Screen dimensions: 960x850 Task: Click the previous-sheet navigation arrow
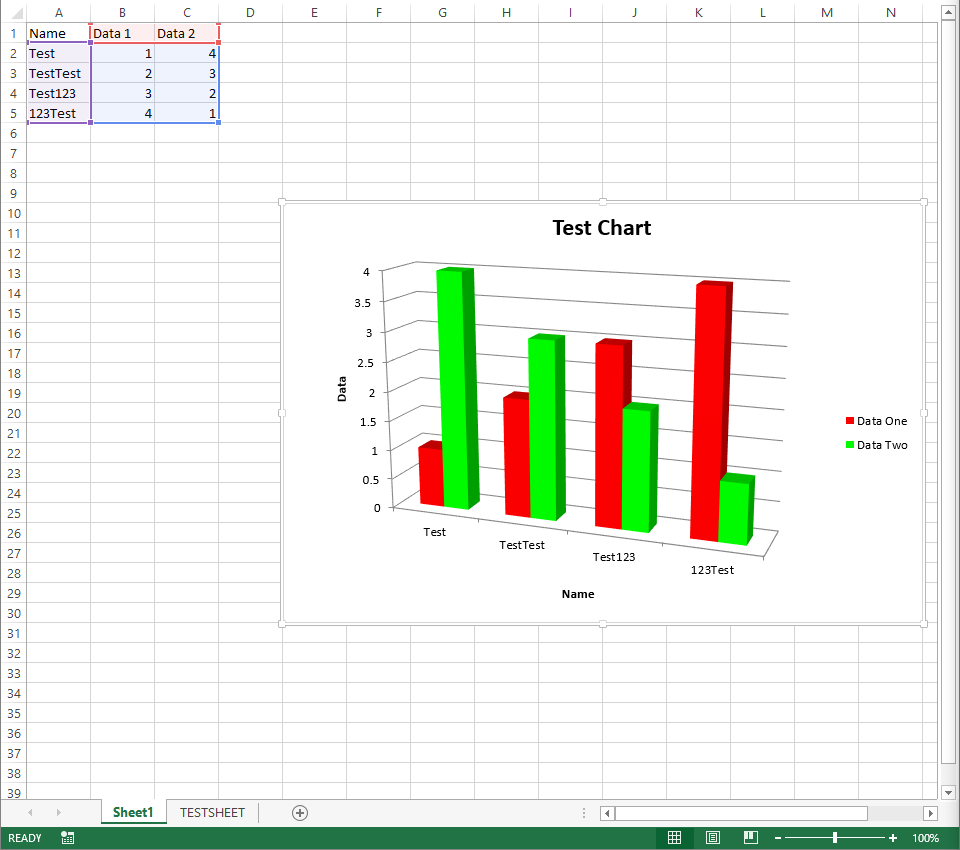(x=29, y=813)
